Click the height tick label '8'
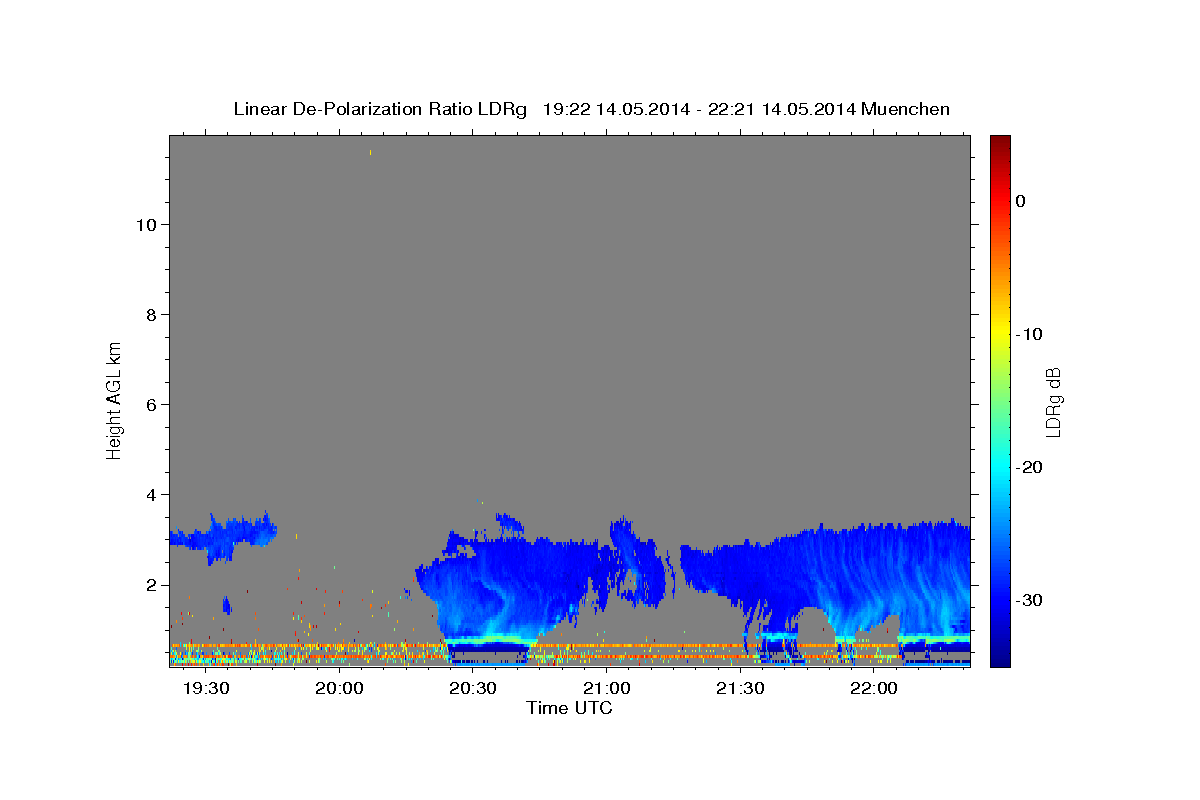1200x800 pixels. 149,314
